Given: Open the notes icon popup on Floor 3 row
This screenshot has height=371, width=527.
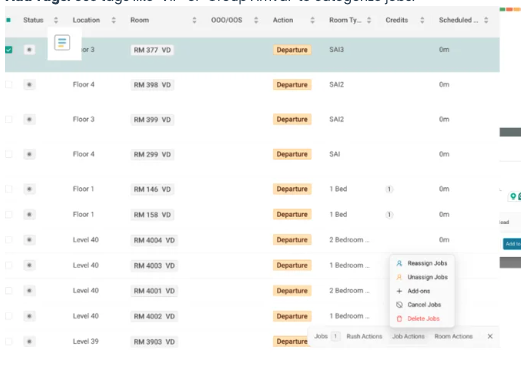Looking at the screenshot, I should (x=62, y=43).
